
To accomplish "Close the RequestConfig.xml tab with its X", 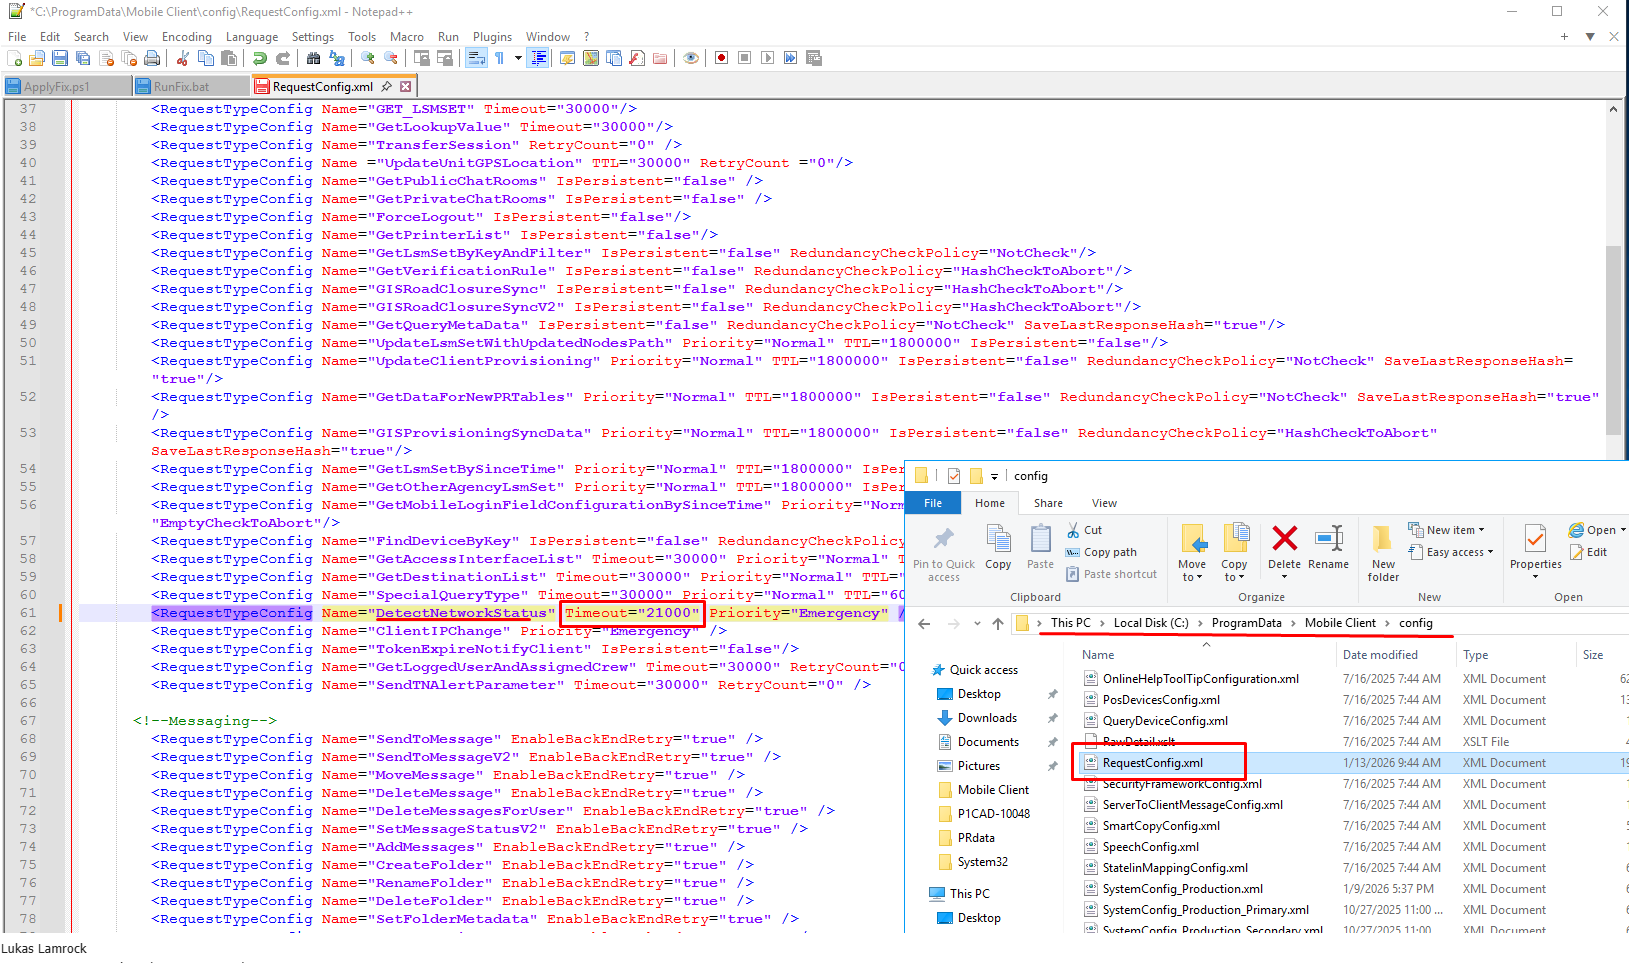I will pos(406,87).
